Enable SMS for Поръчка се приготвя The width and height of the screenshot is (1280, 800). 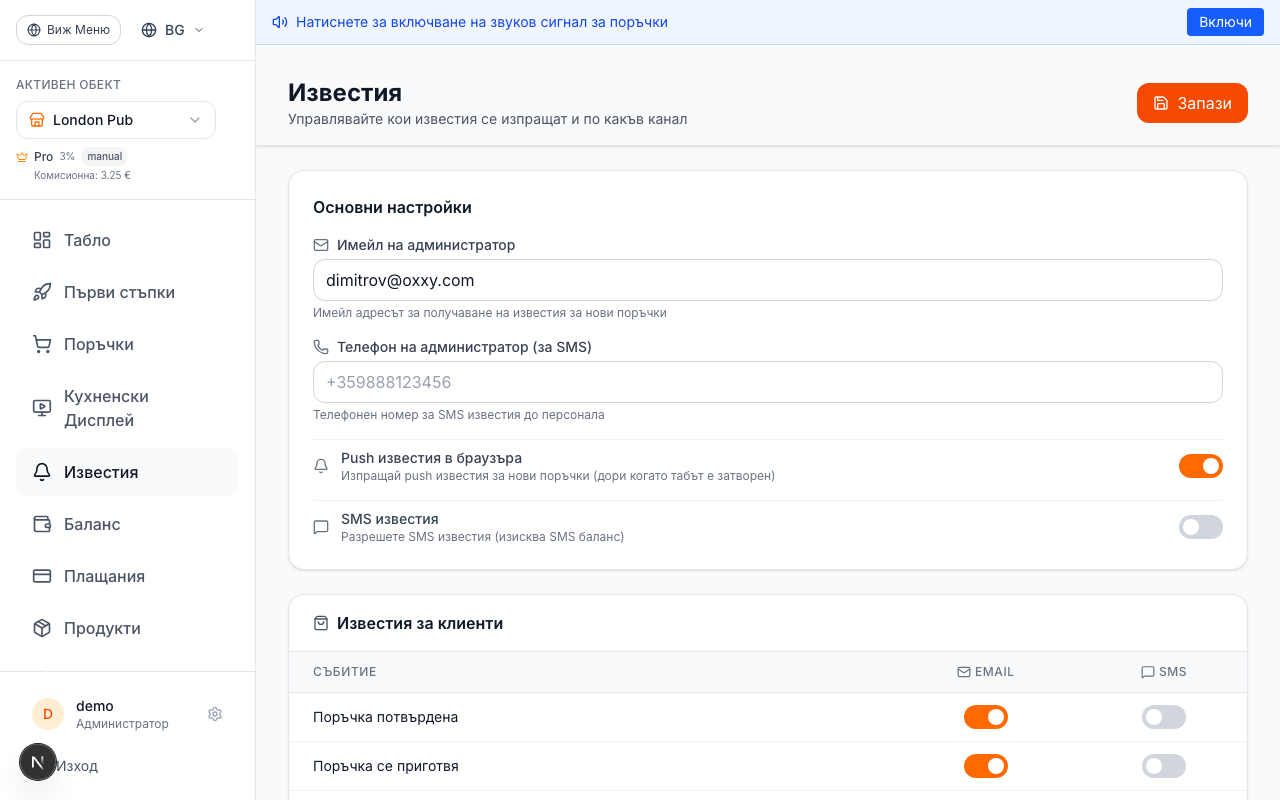[1163, 766]
